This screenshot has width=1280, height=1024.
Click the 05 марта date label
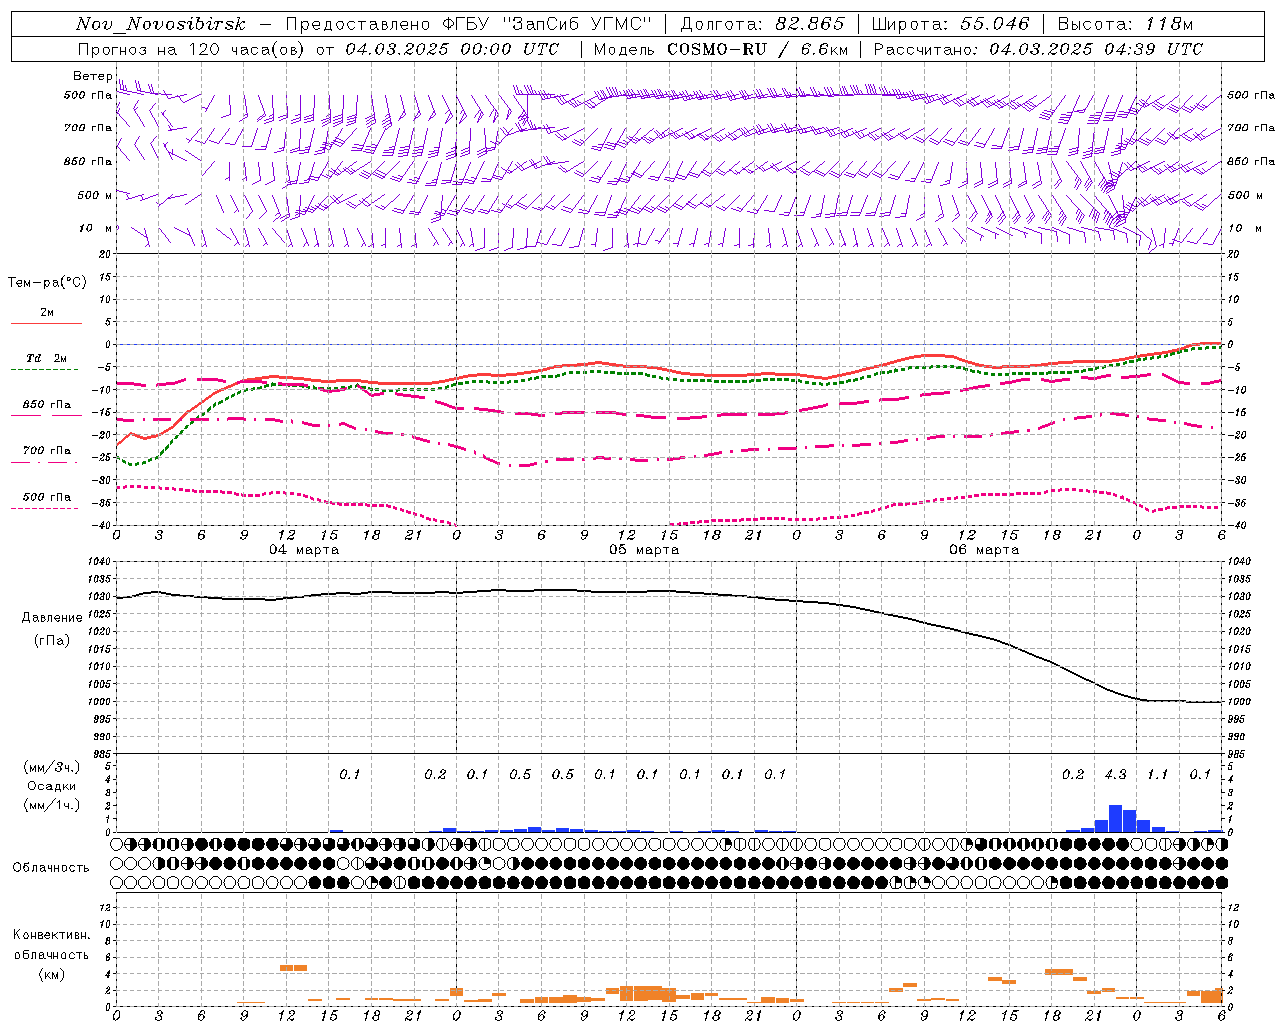click(644, 550)
